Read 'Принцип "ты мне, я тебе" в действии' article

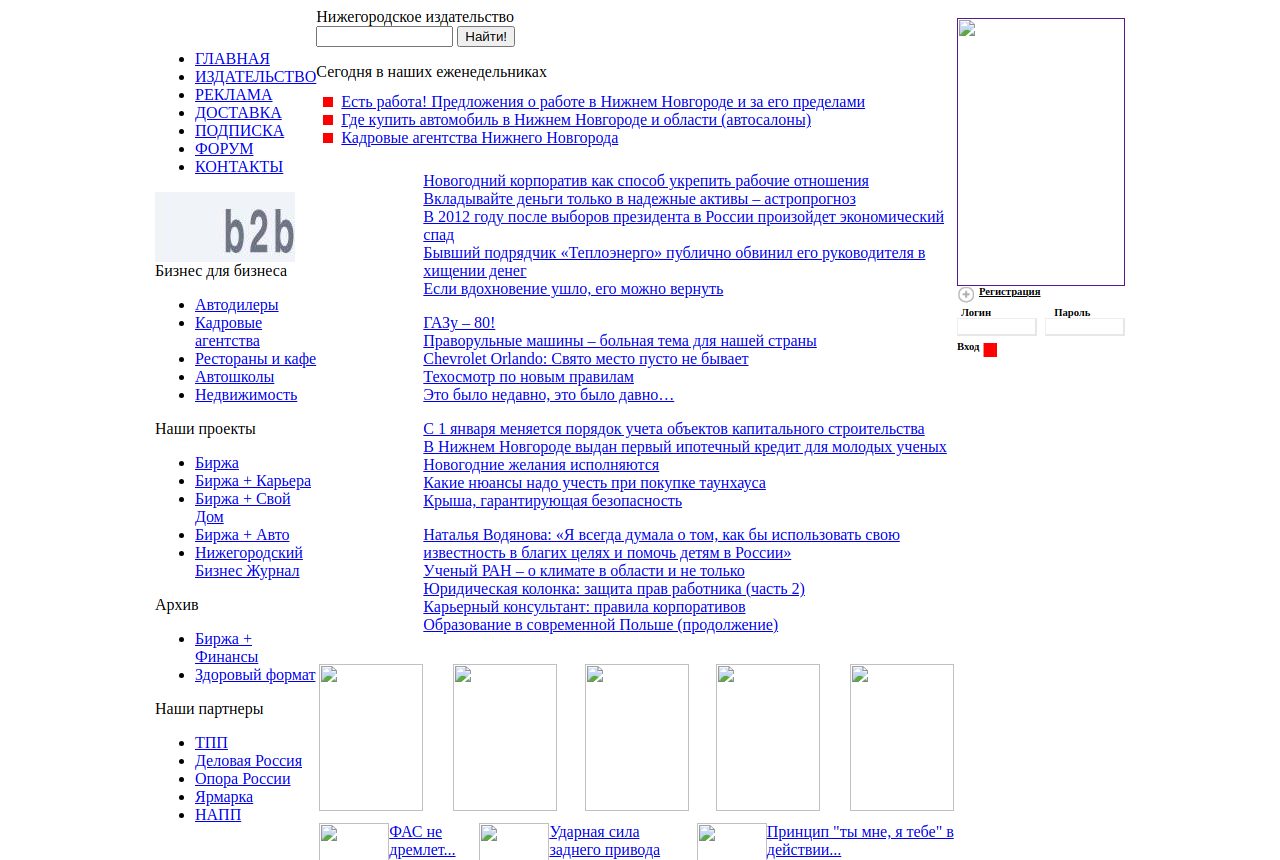coord(860,841)
